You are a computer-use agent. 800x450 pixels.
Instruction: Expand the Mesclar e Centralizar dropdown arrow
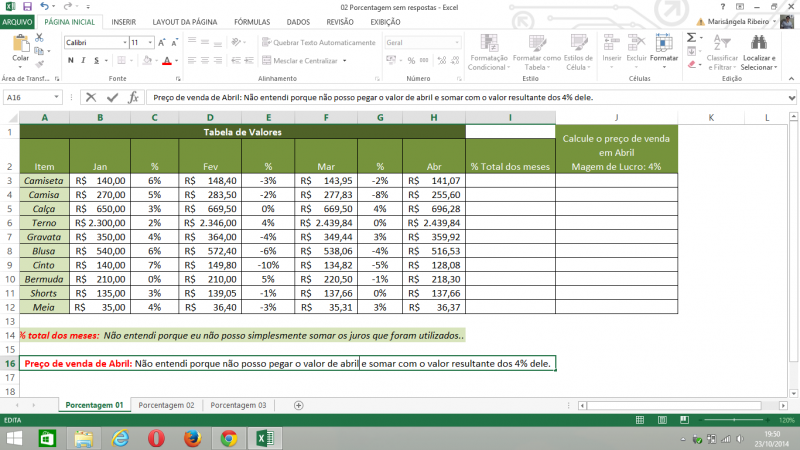345,60
